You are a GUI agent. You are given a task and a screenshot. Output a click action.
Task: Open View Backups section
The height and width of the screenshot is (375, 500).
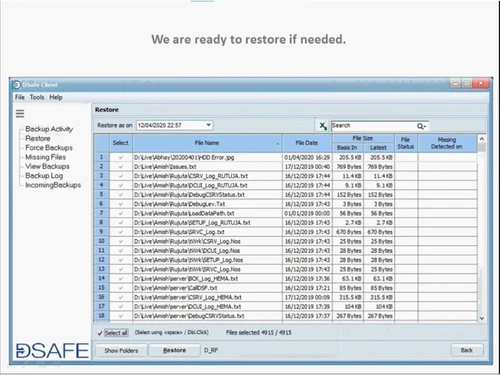47,166
